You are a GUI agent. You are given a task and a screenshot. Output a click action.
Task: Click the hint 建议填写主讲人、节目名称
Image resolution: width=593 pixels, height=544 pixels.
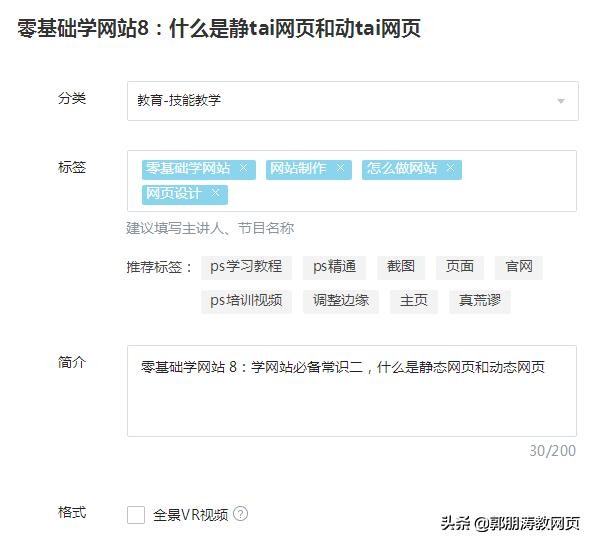(210, 228)
